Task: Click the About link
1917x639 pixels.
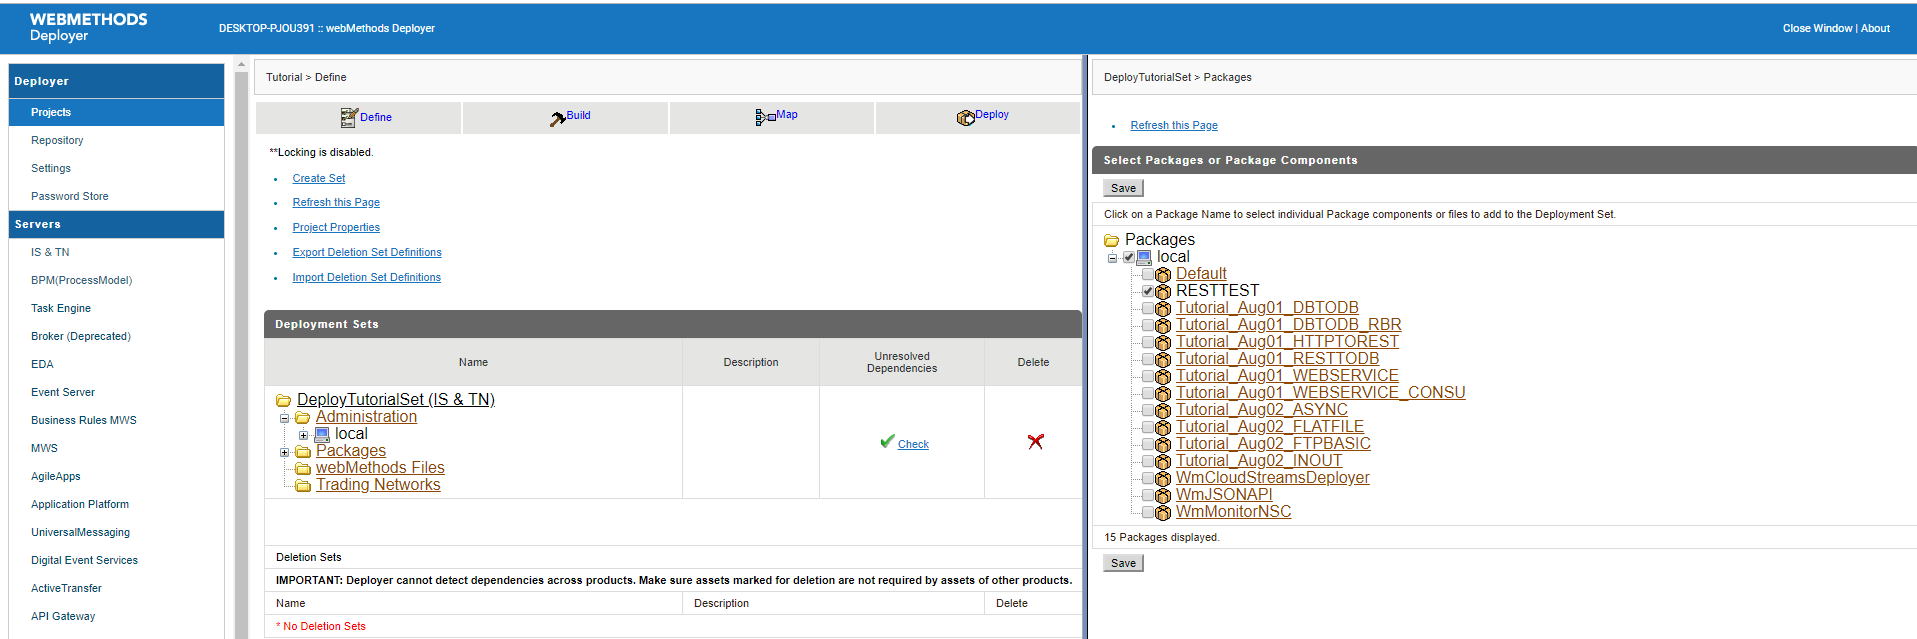Action: click(1875, 28)
